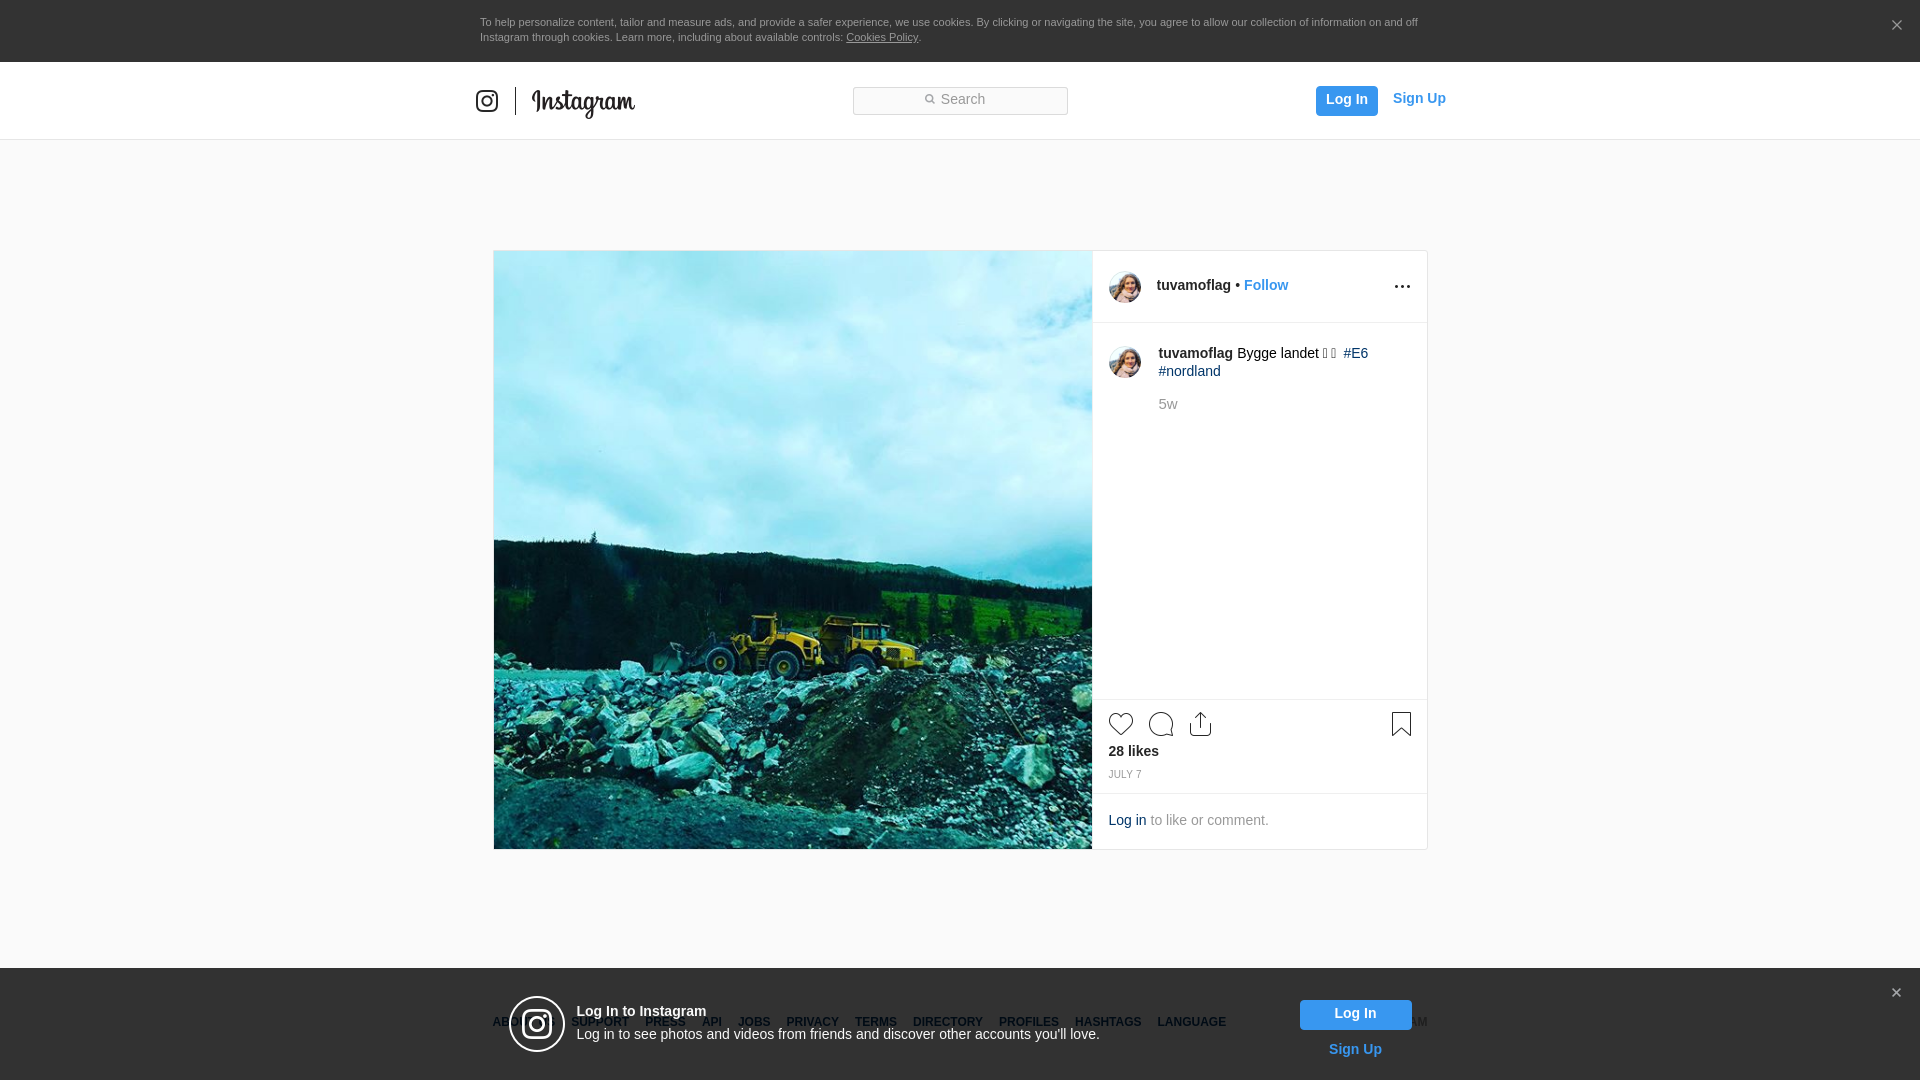
Task: Click into the Search field
Action: pos(960,100)
